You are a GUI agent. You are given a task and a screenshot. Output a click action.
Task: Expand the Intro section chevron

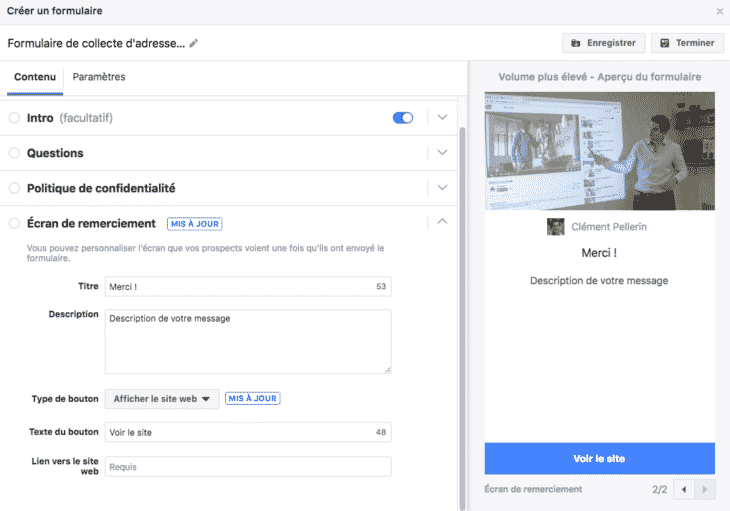click(443, 118)
